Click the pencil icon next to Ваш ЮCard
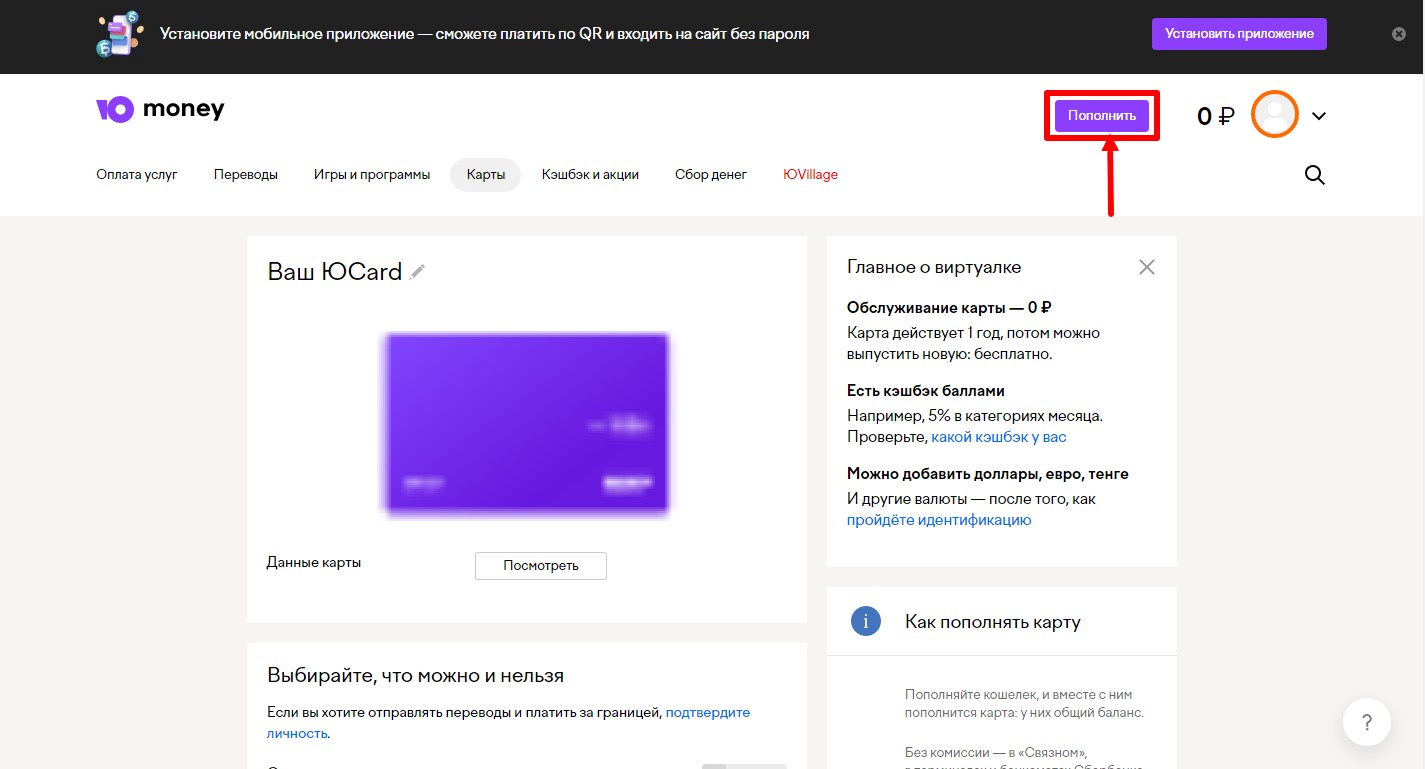 418,271
